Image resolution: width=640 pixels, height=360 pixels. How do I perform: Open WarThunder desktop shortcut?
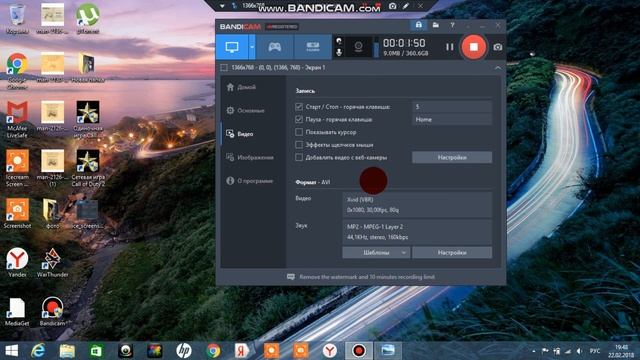[x=52, y=262]
